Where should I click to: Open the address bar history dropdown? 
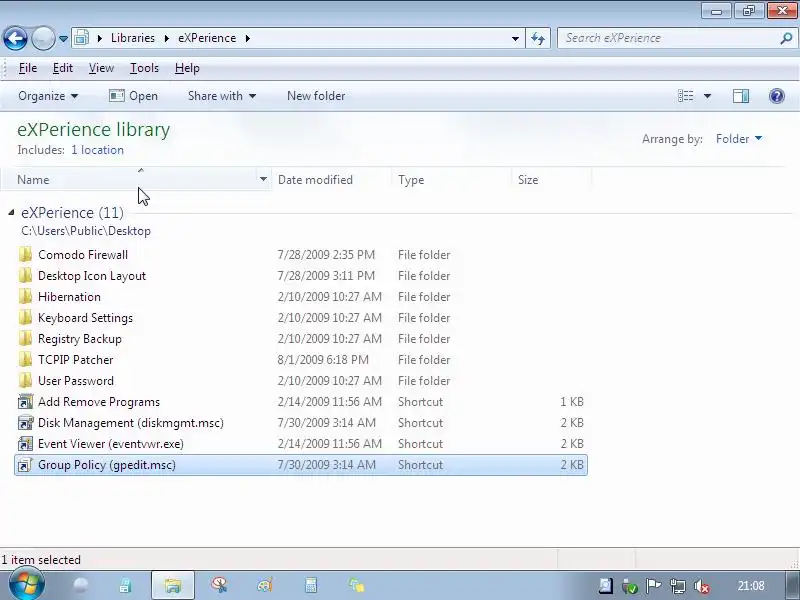pyautogui.click(x=515, y=38)
